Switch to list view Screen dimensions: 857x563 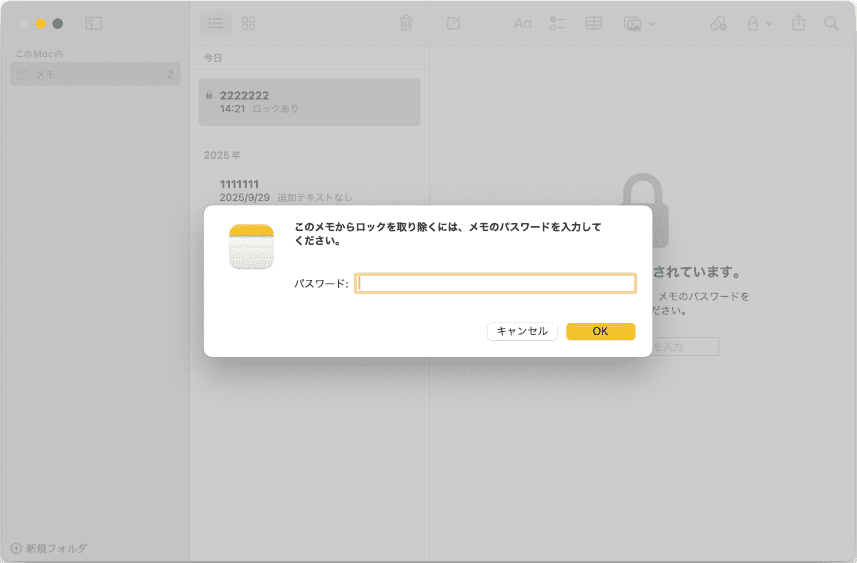click(215, 23)
